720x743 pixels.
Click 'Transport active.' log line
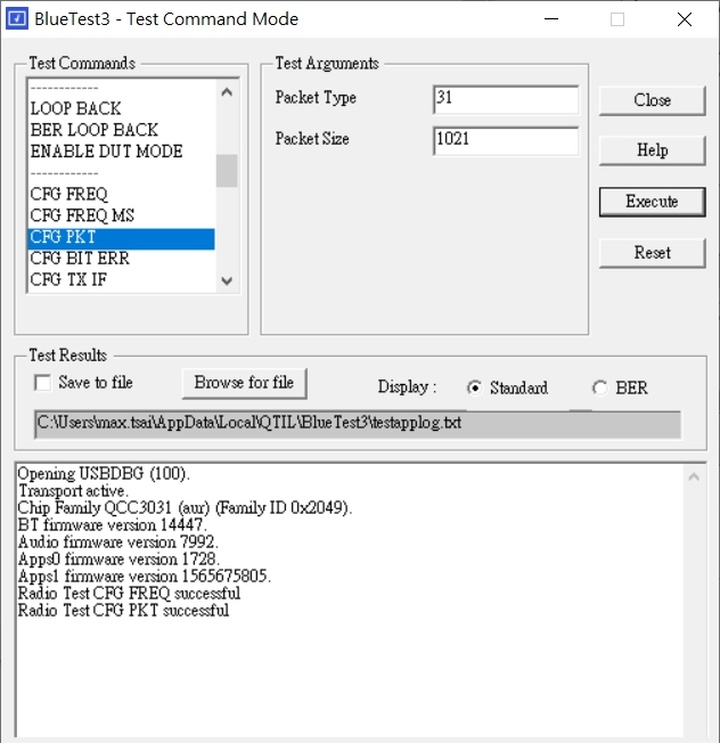73,491
